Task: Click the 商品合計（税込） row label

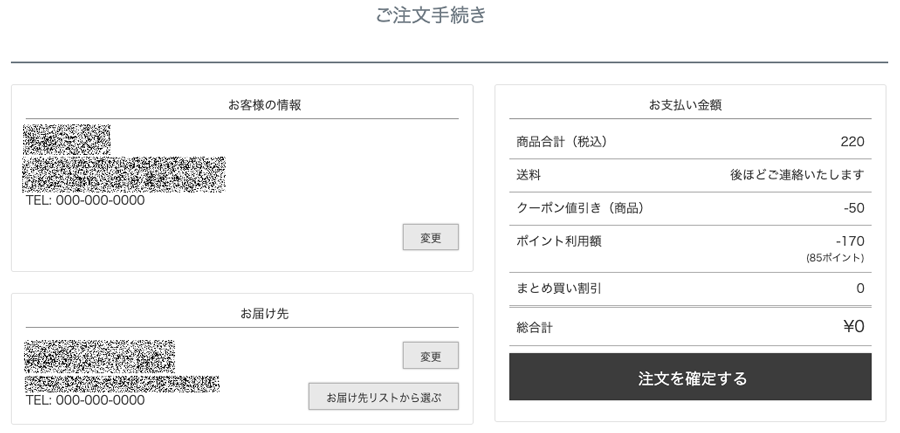Action: point(561,142)
